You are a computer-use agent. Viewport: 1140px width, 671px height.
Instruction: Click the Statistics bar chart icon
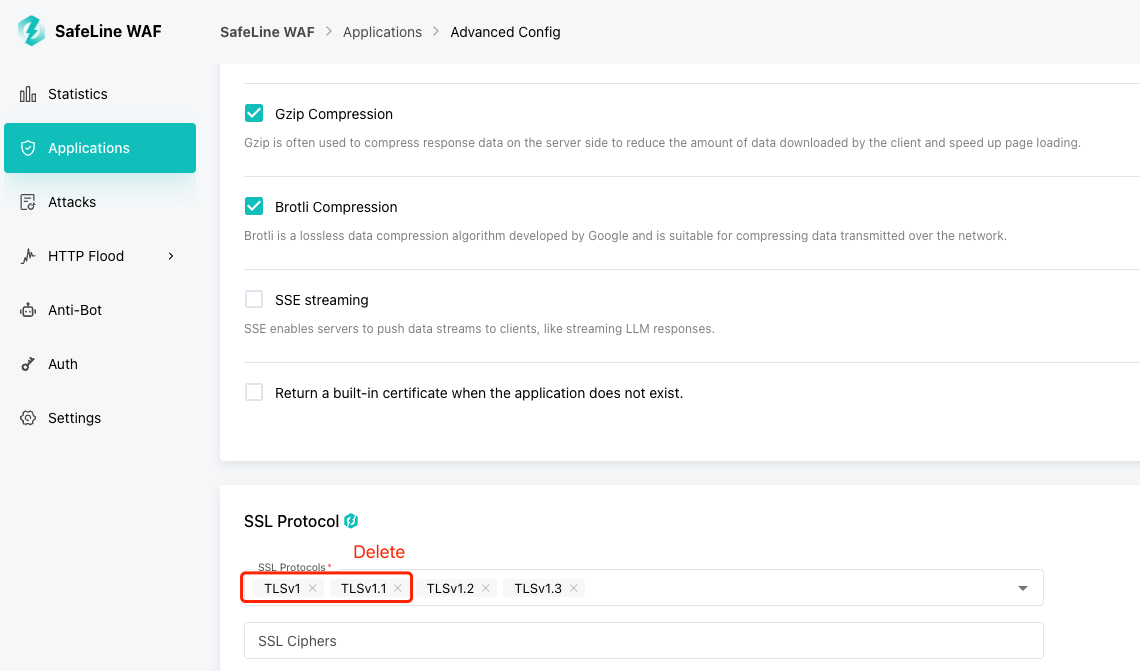pyautogui.click(x=28, y=95)
